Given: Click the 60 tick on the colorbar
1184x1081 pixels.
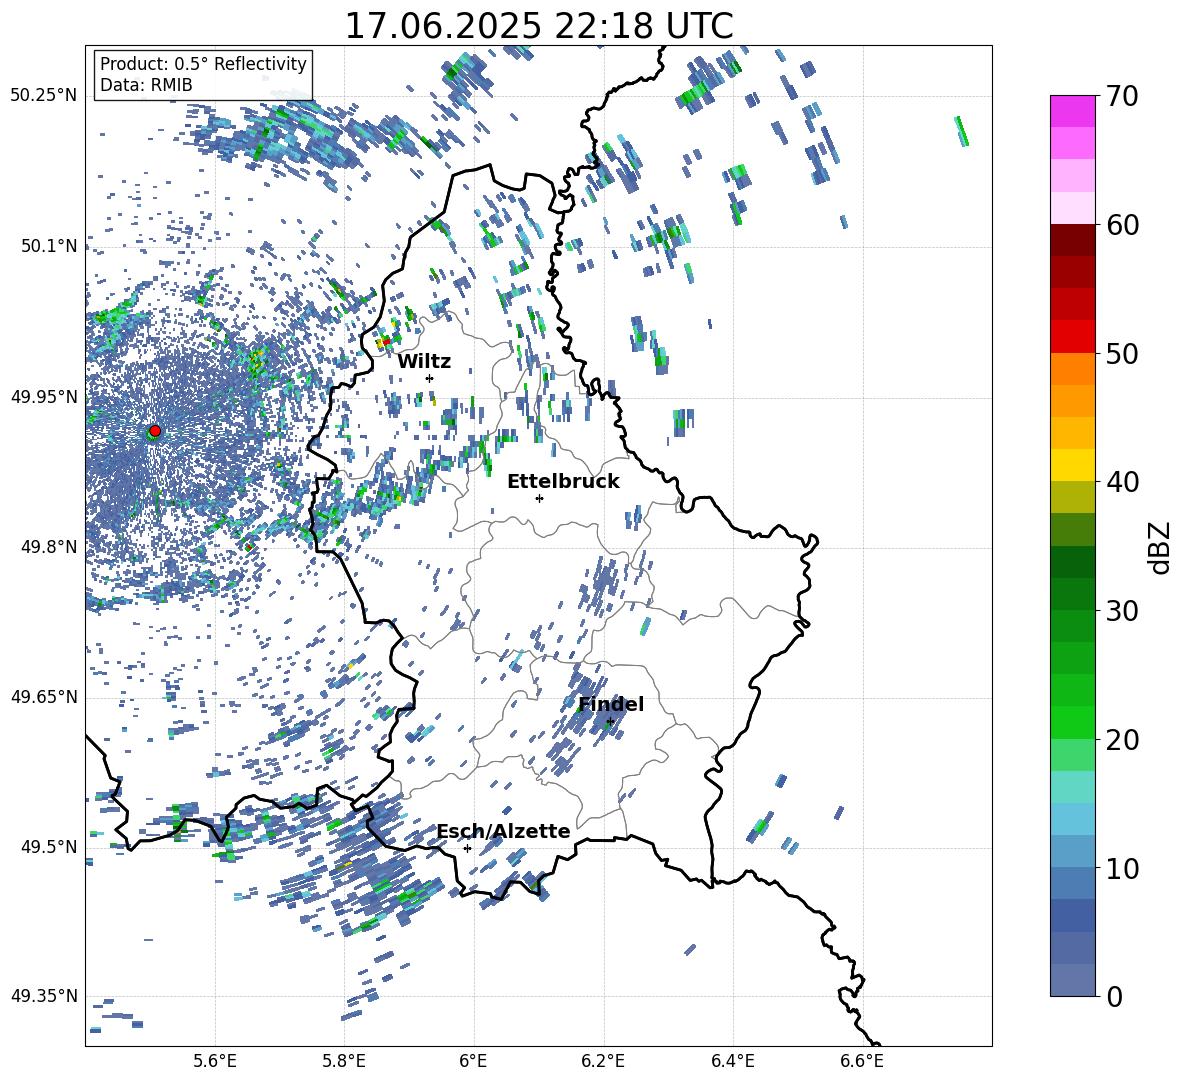Looking at the screenshot, I should coord(1121,224).
